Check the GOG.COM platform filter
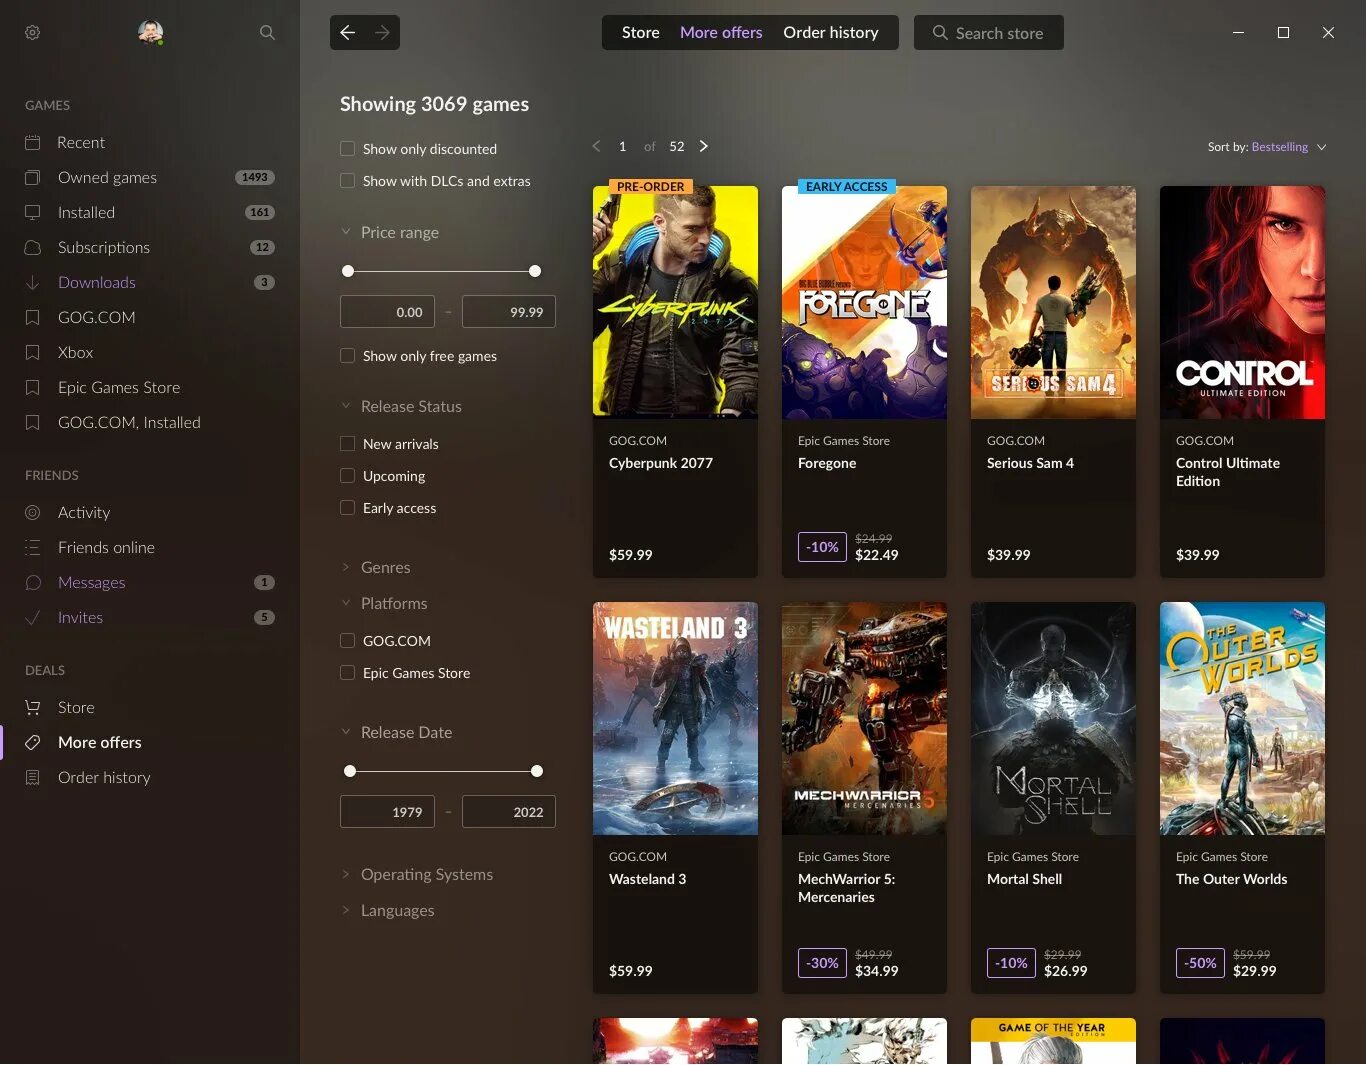Viewport: 1366px width, 1065px height. coord(348,641)
